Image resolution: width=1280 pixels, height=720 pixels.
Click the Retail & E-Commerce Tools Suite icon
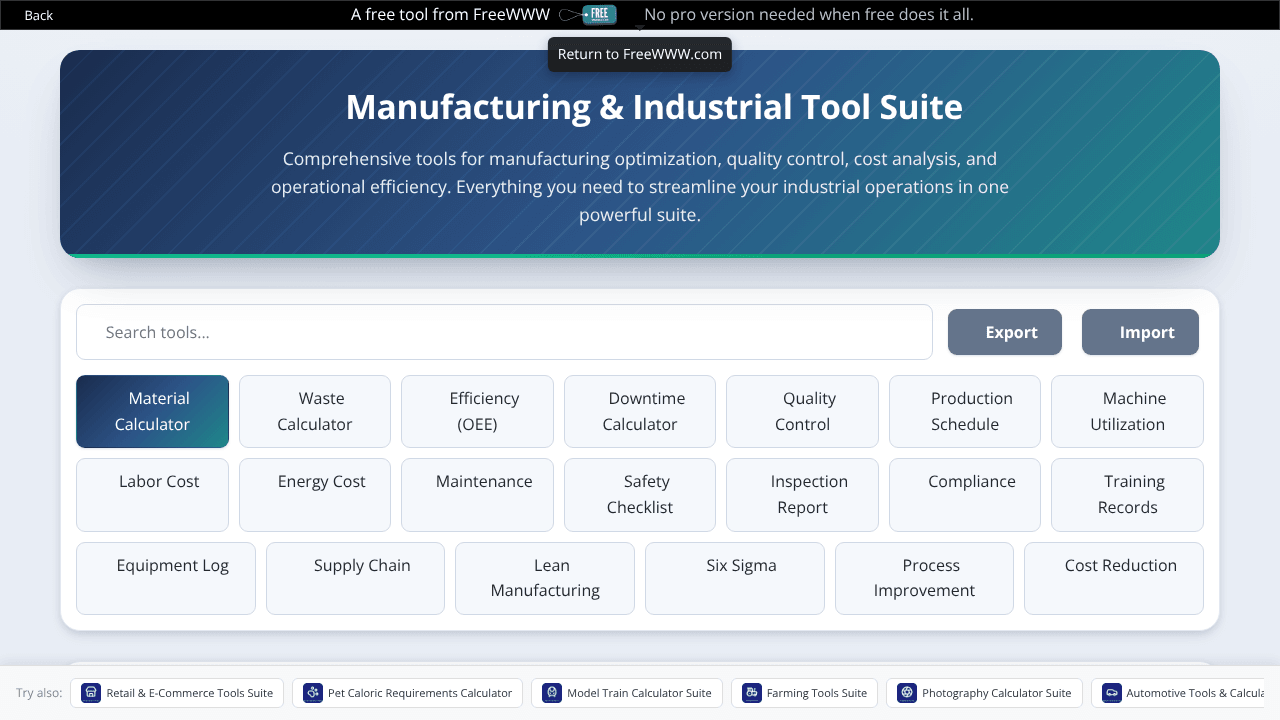coord(91,693)
